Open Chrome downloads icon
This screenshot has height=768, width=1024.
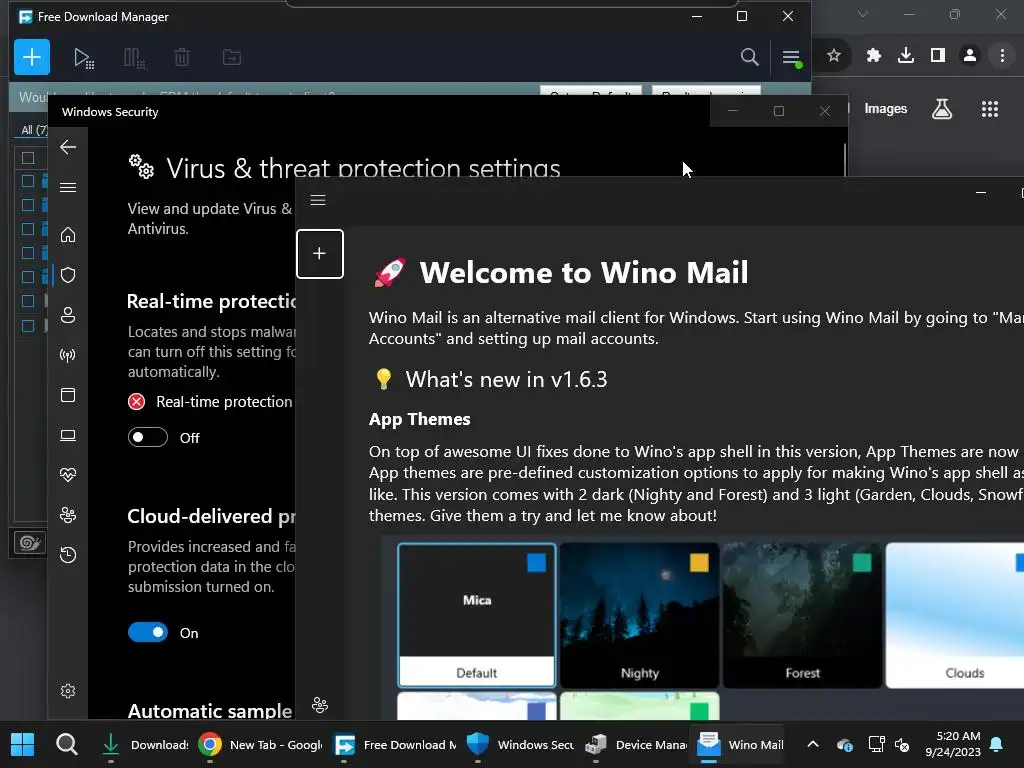pos(906,56)
